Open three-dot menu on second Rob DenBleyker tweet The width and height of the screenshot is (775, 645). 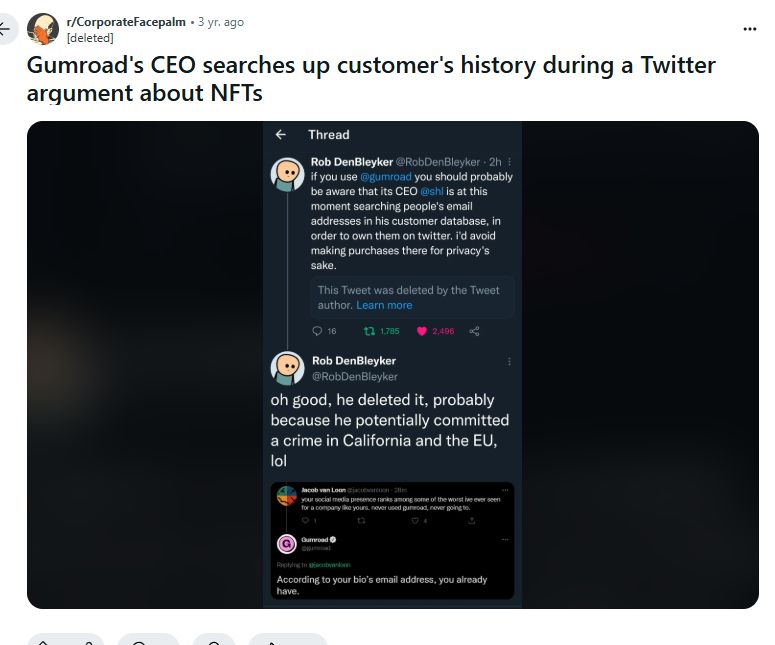pos(509,361)
